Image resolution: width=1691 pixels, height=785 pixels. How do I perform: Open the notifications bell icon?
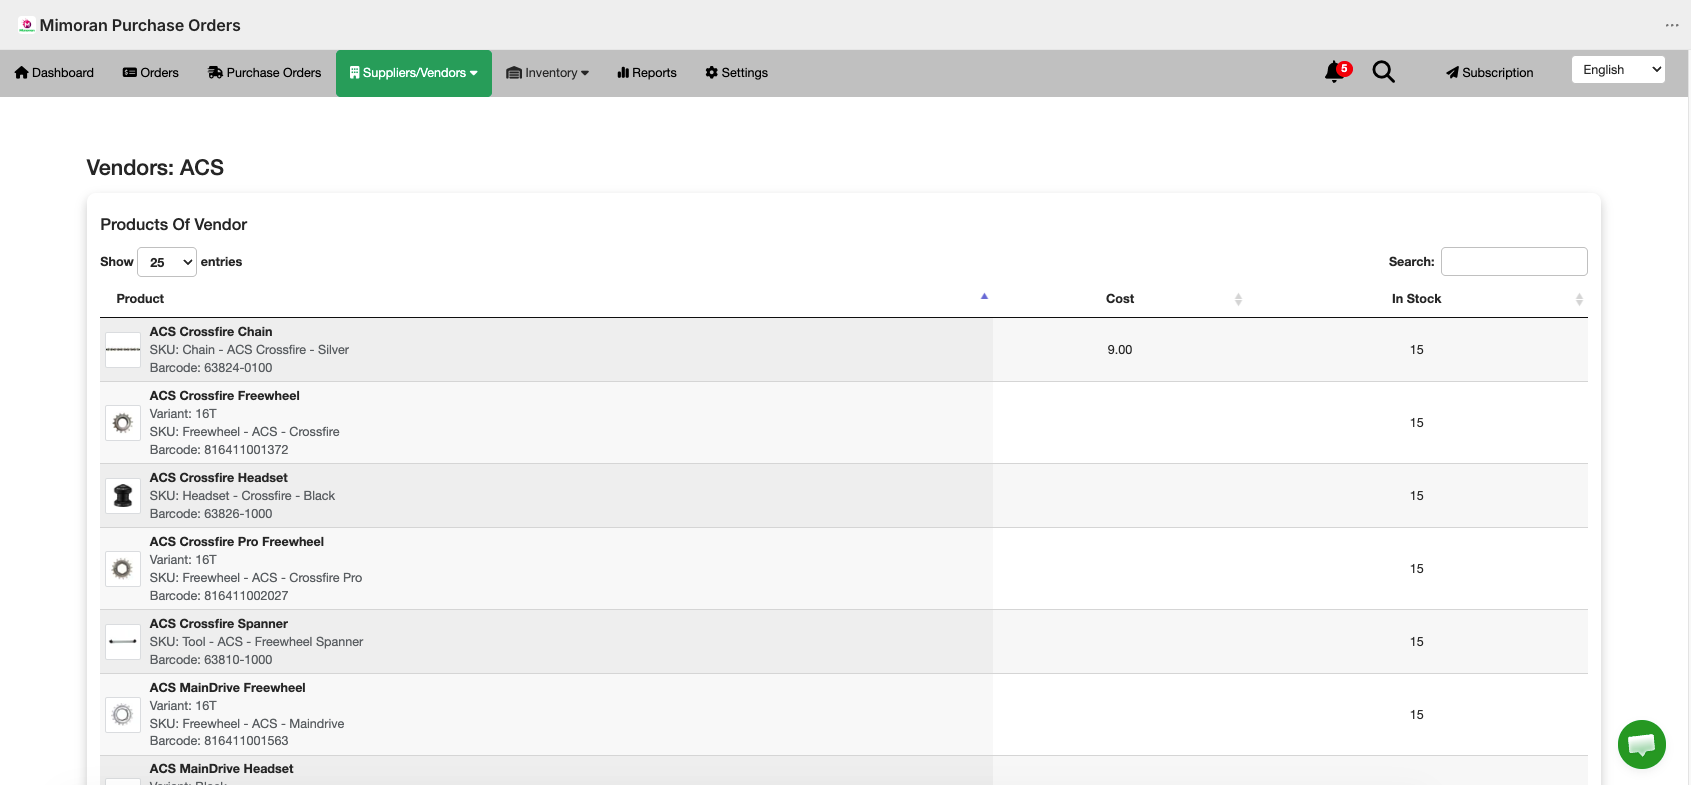tap(1336, 72)
